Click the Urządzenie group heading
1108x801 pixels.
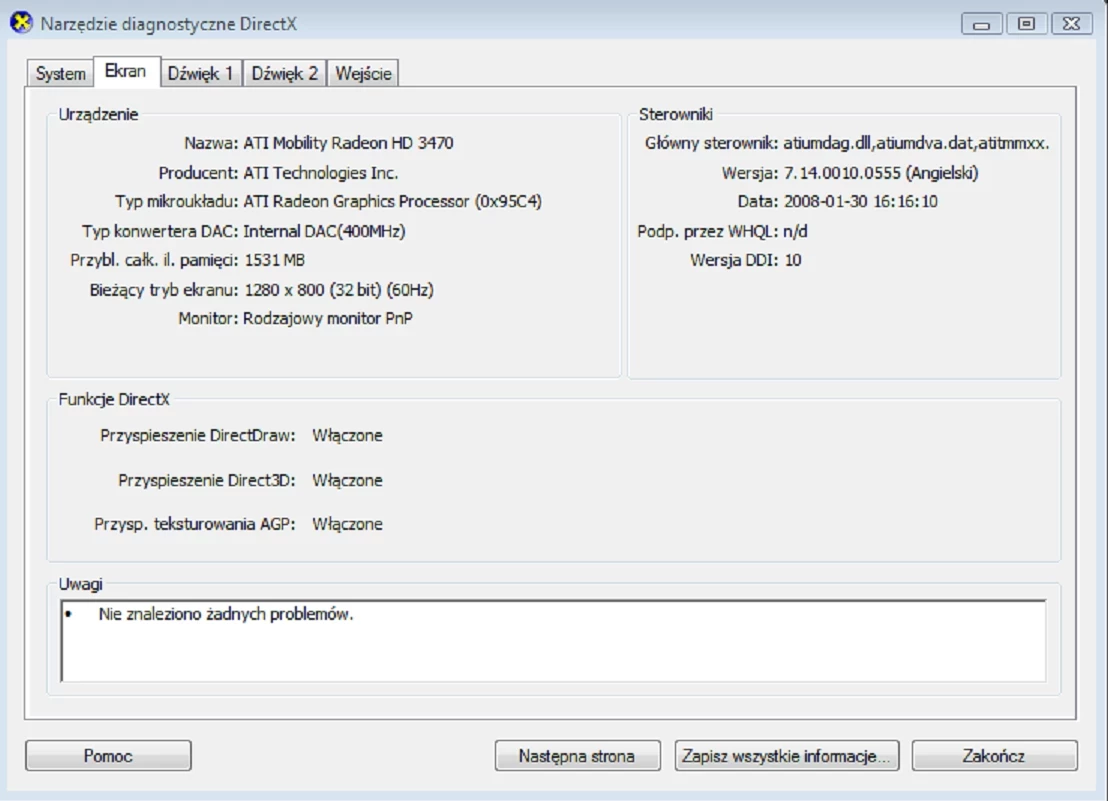(x=98, y=114)
